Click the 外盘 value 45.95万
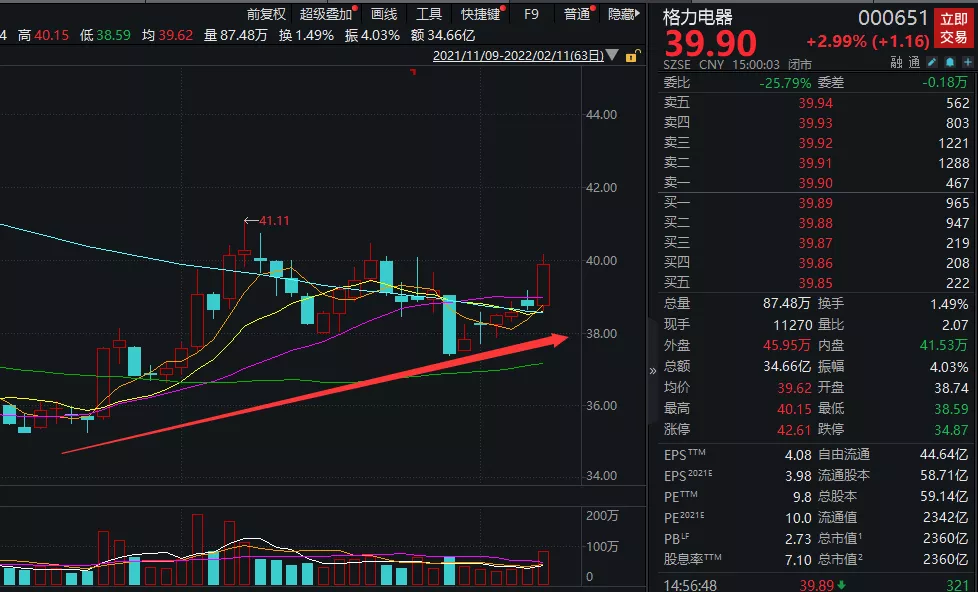 pyautogui.click(x=787, y=345)
